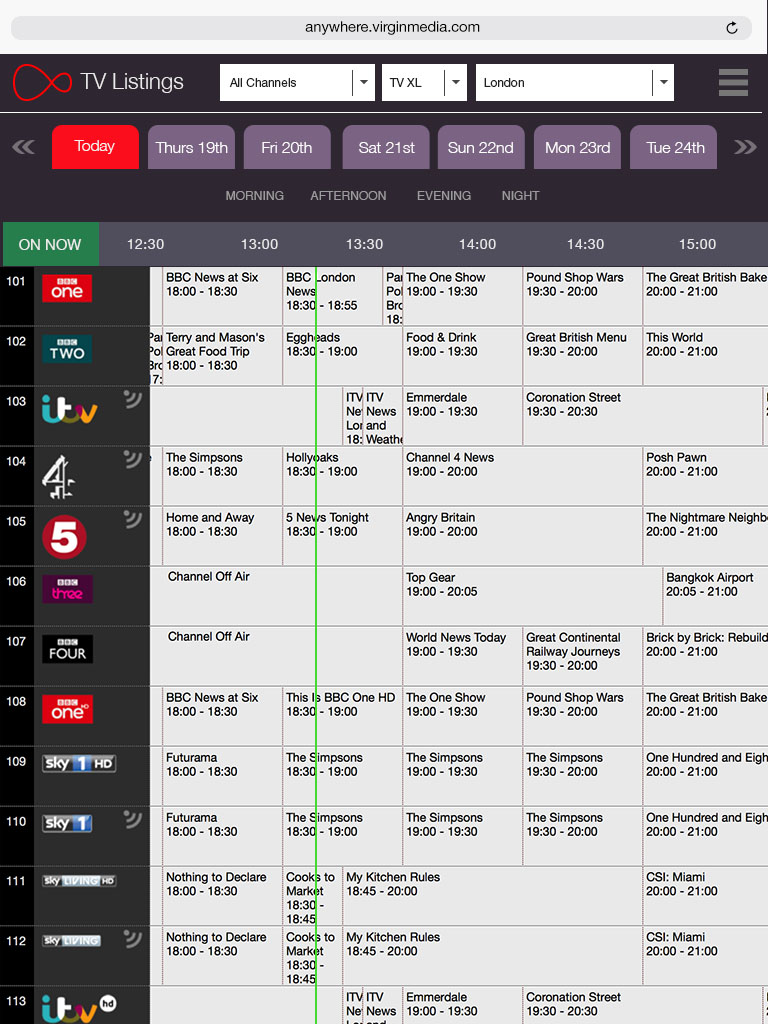Viewport: 768px width, 1024px height.
Task: Open BBC News at Six on channel 101
Action: coord(222,296)
